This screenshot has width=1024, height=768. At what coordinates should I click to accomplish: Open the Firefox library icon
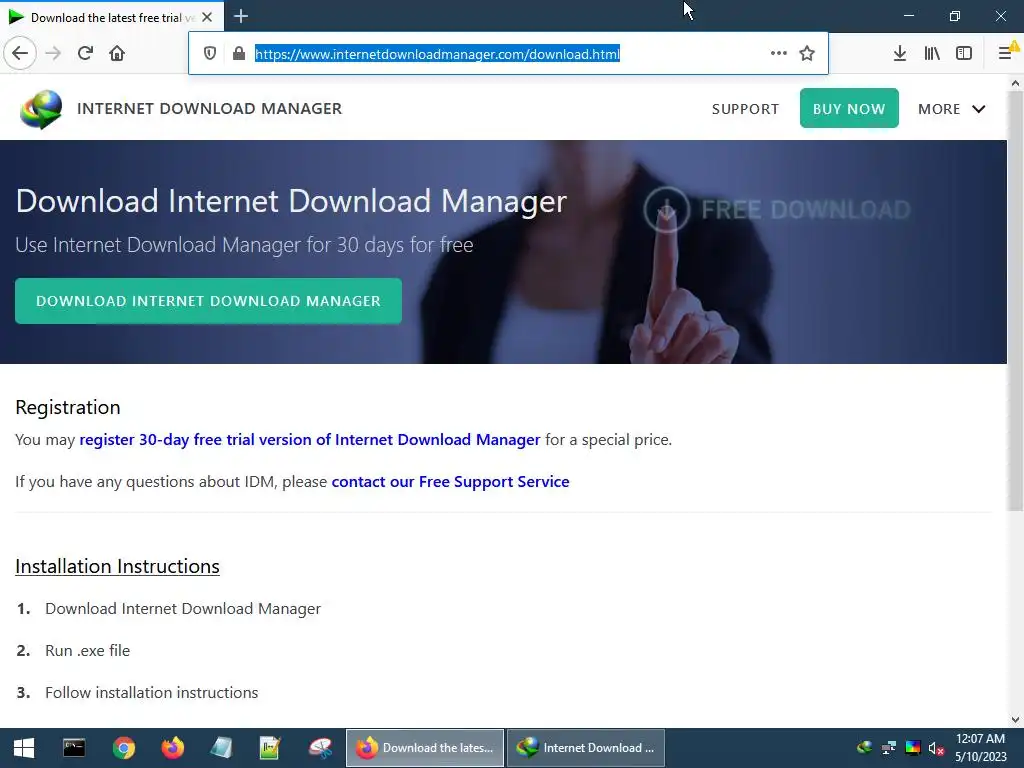pyautogui.click(x=932, y=53)
